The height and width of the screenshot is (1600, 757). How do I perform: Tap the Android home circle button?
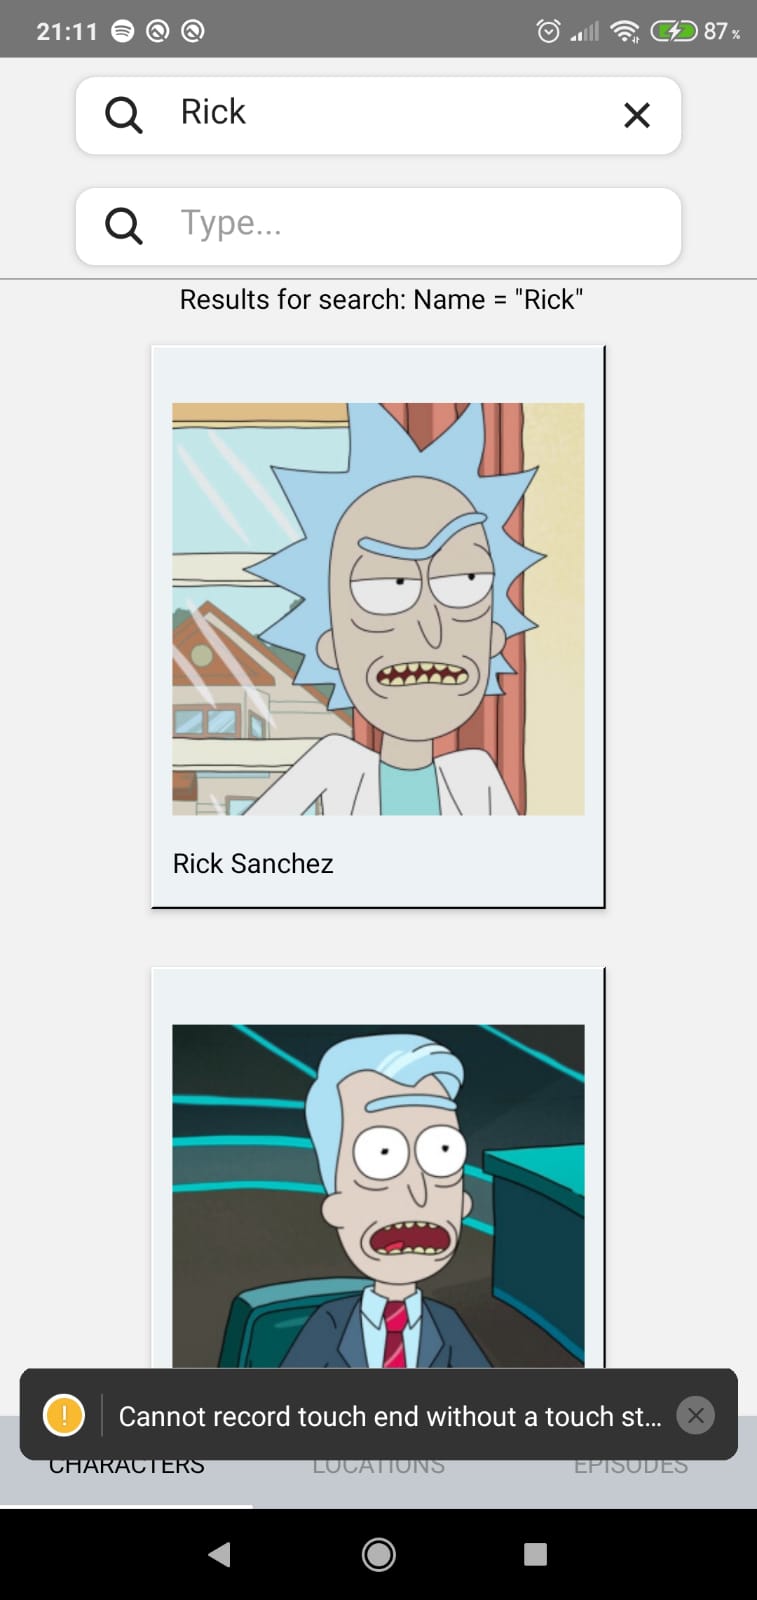[x=379, y=1554]
